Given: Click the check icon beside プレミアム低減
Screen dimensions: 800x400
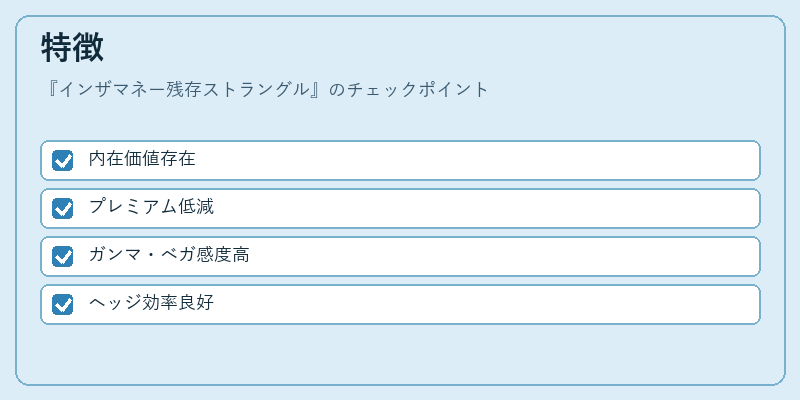Looking at the screenshot, I should click(x=63, y=208).
